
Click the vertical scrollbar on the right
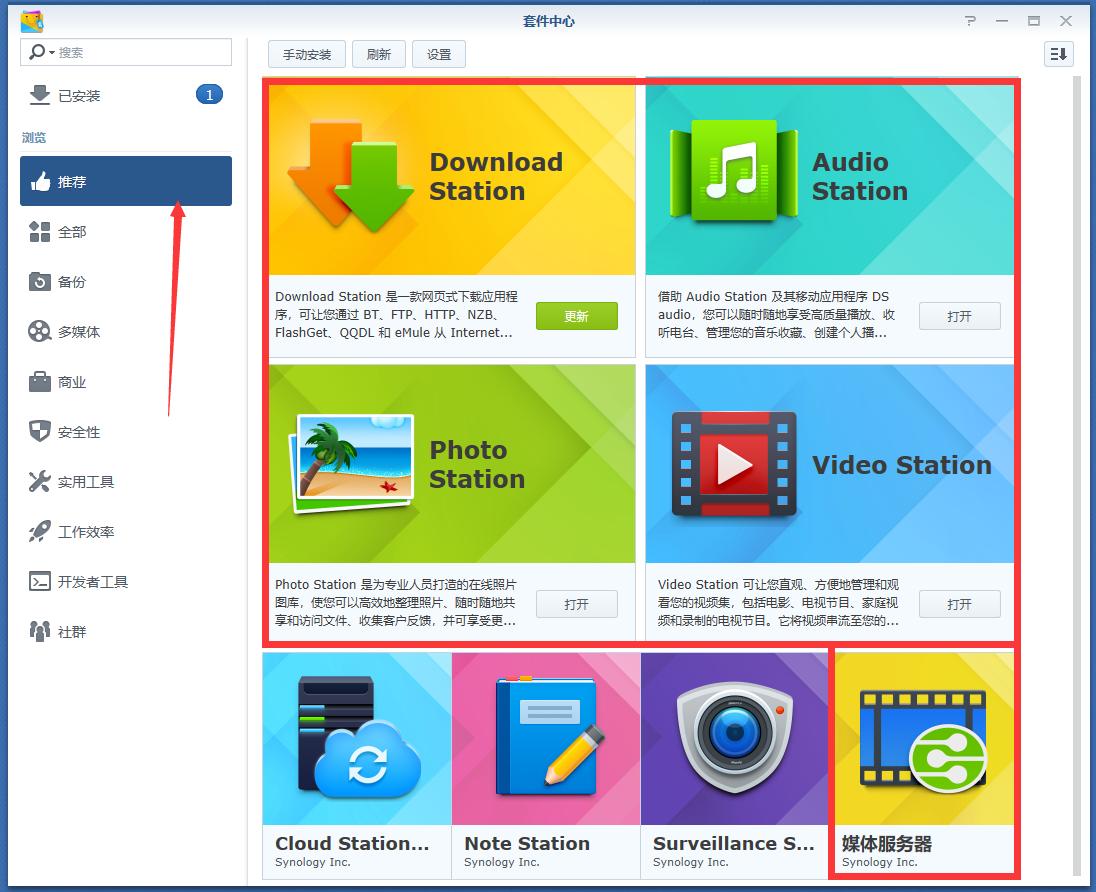[x=1077, y=400]
